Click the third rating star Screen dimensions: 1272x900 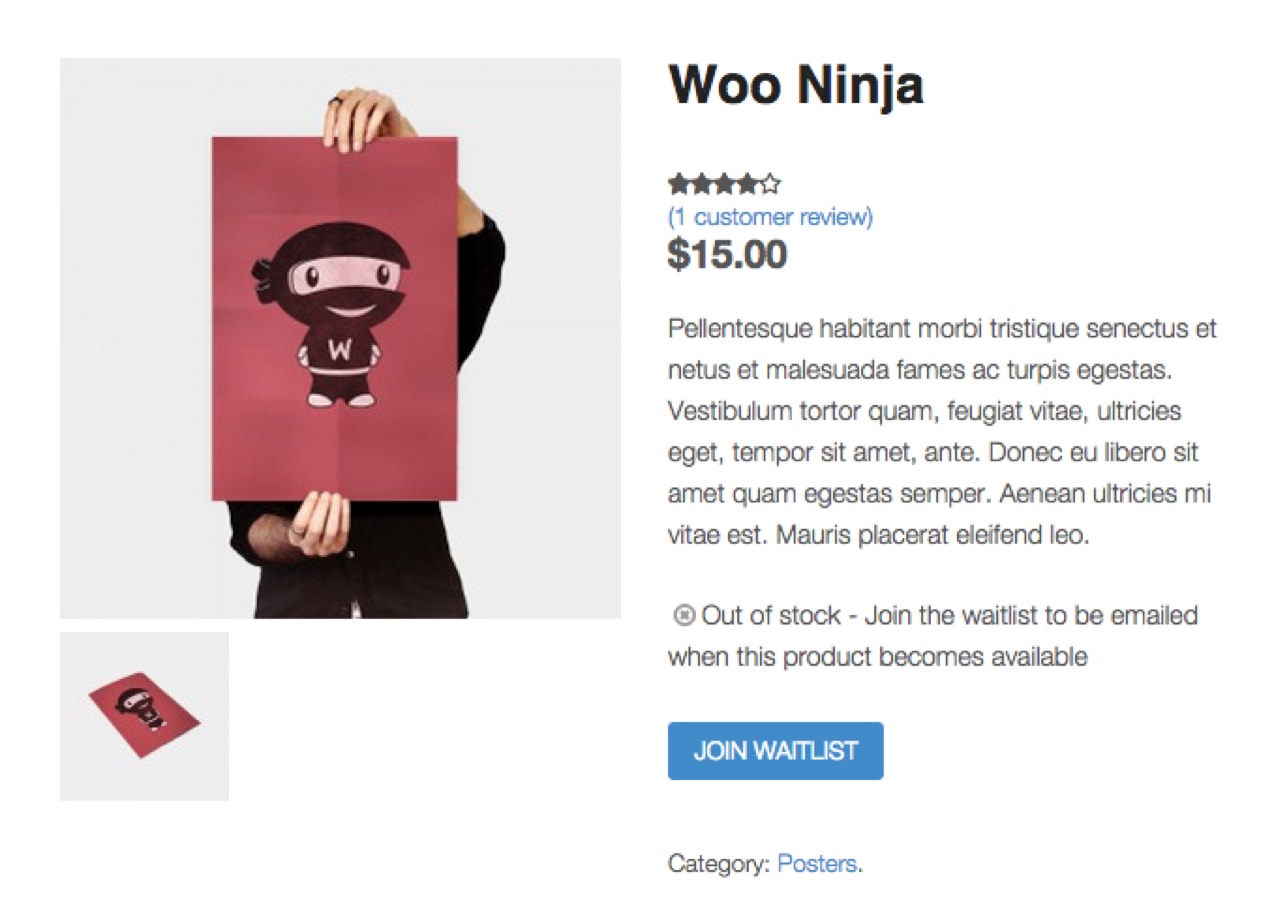click(724, 184)
